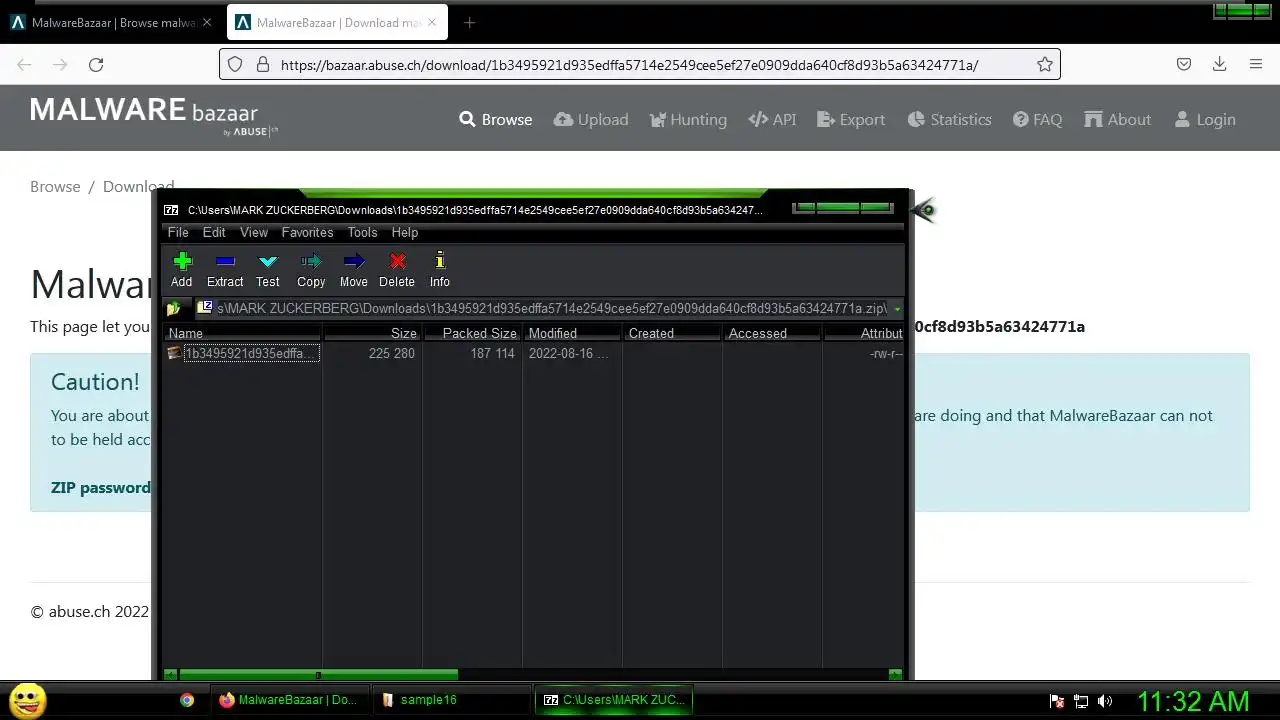
Task: Click the MALWARE bazaar site logo
Action: pyautogui.click(x=154, y=116)
